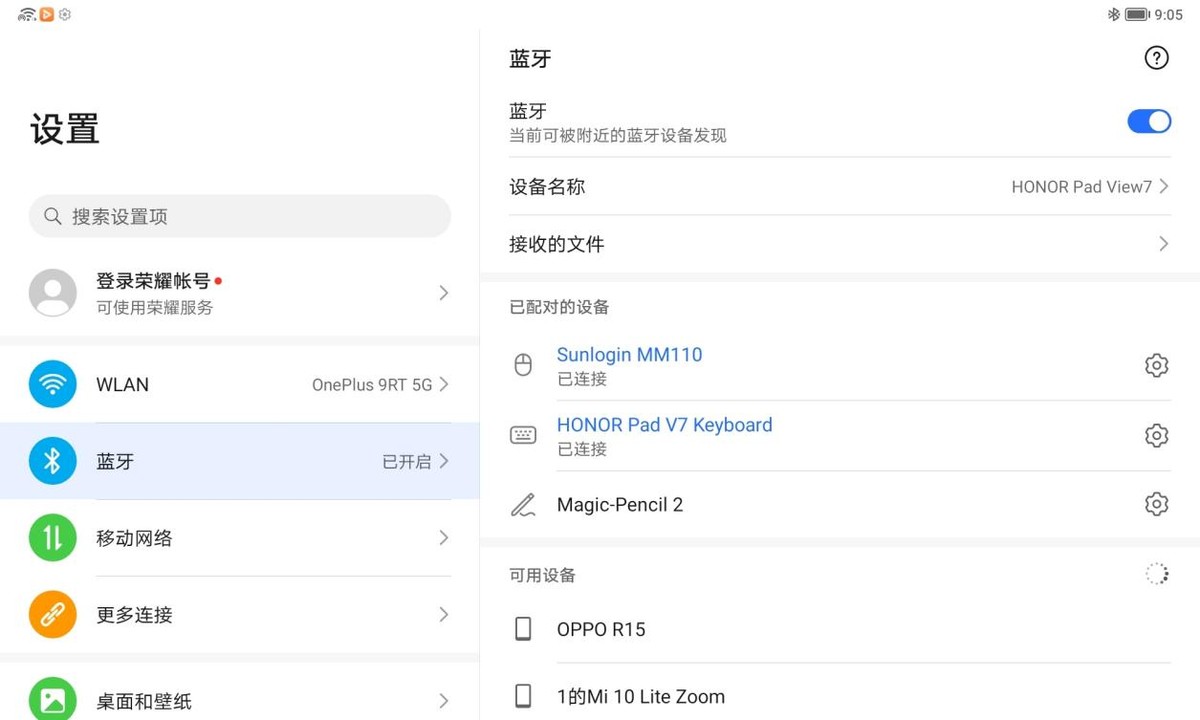The width and height of the screenshot is (1200, 720).
Task: Open the Bluetooth help question mark icon
Action: (x=1156, y=58)
